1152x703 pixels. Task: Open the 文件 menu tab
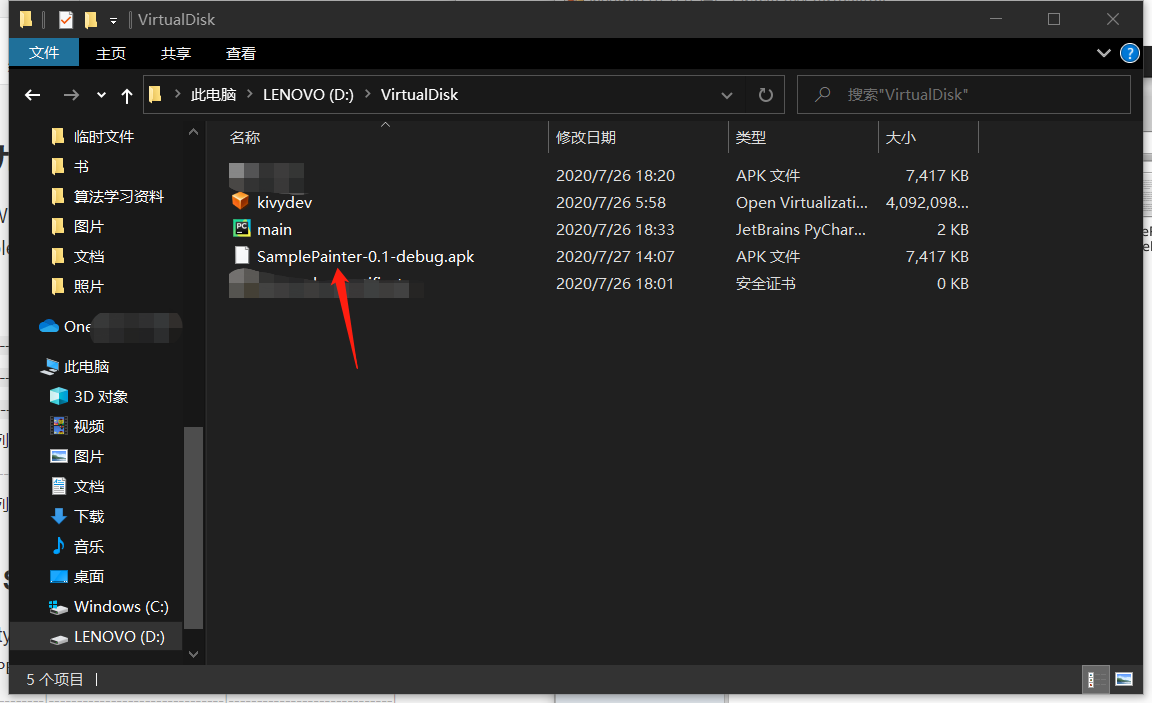44,53
